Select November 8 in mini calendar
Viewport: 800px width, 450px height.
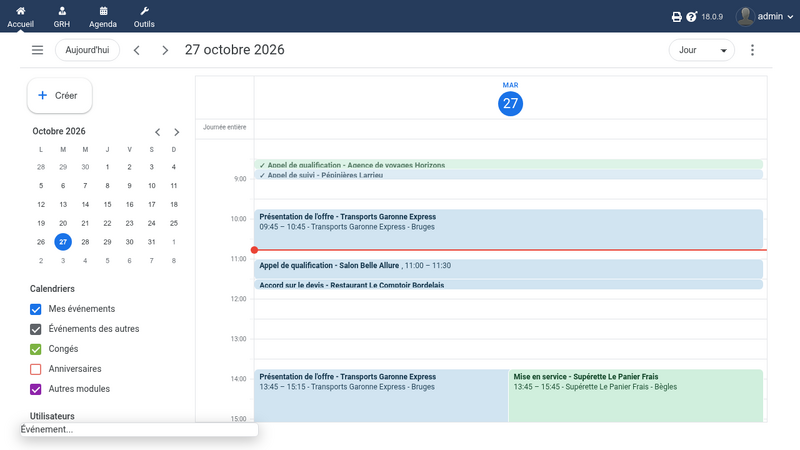tap(173, 261)
